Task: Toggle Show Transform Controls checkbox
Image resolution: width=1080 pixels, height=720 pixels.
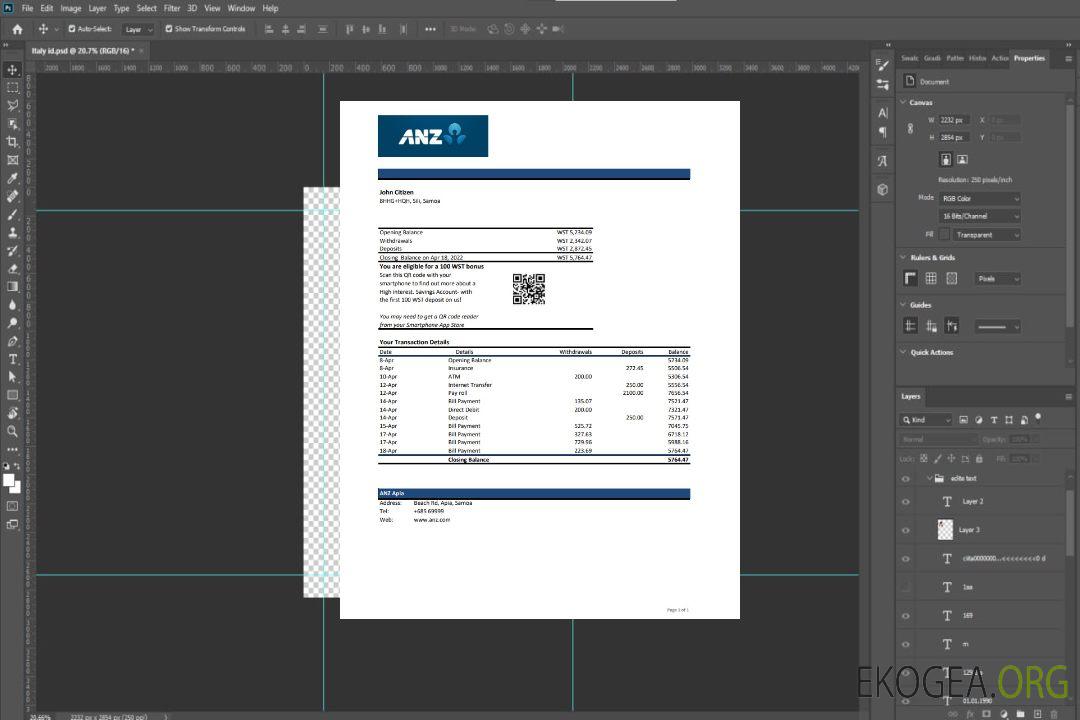Action: [169, 29]
